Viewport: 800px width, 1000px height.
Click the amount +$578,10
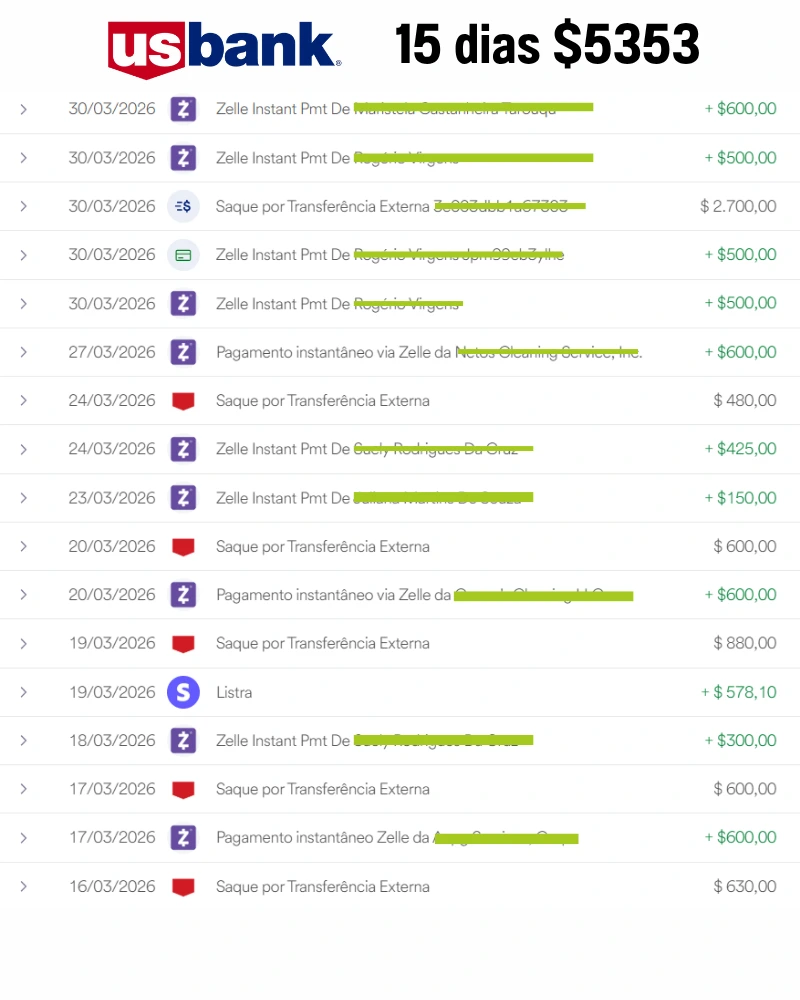(739, 692)
